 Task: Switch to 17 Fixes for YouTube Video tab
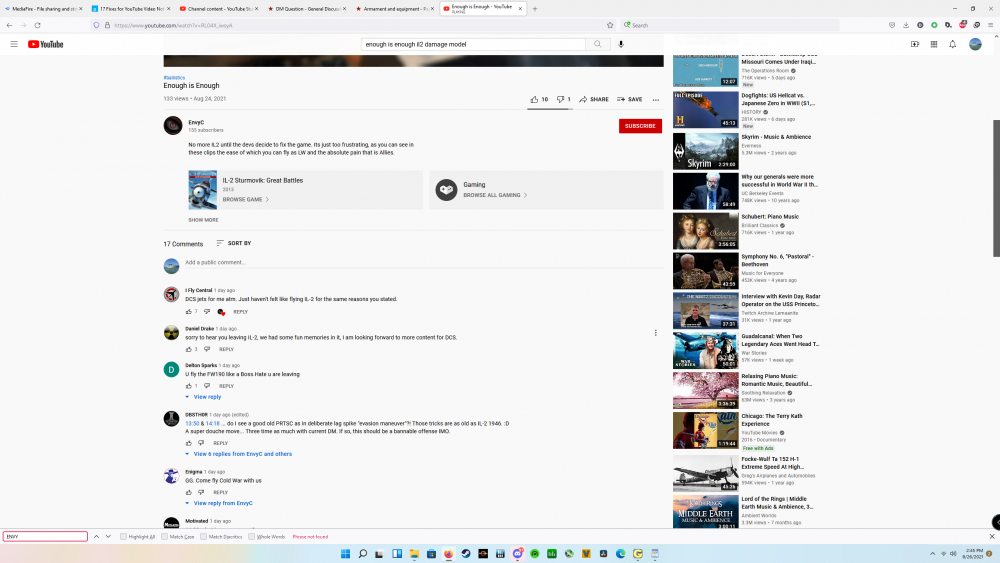131,9
